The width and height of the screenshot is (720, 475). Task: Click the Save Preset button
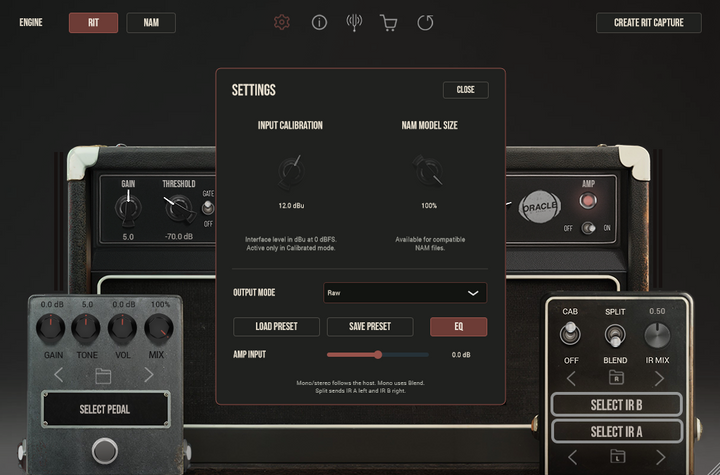pyautogui.click(x=370, y=327)
